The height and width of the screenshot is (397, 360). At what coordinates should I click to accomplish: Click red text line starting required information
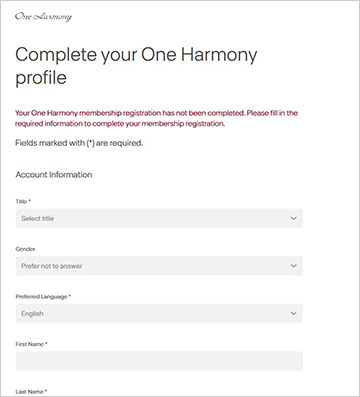[x=120, y=124]
